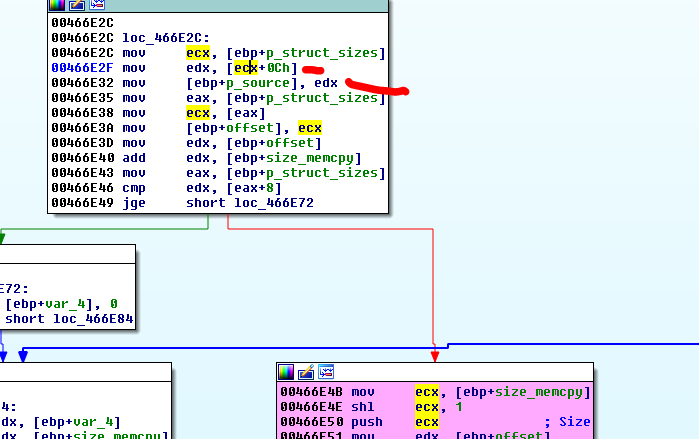
Task: Click the group nodes icon on top block
Action: point(91,6)
